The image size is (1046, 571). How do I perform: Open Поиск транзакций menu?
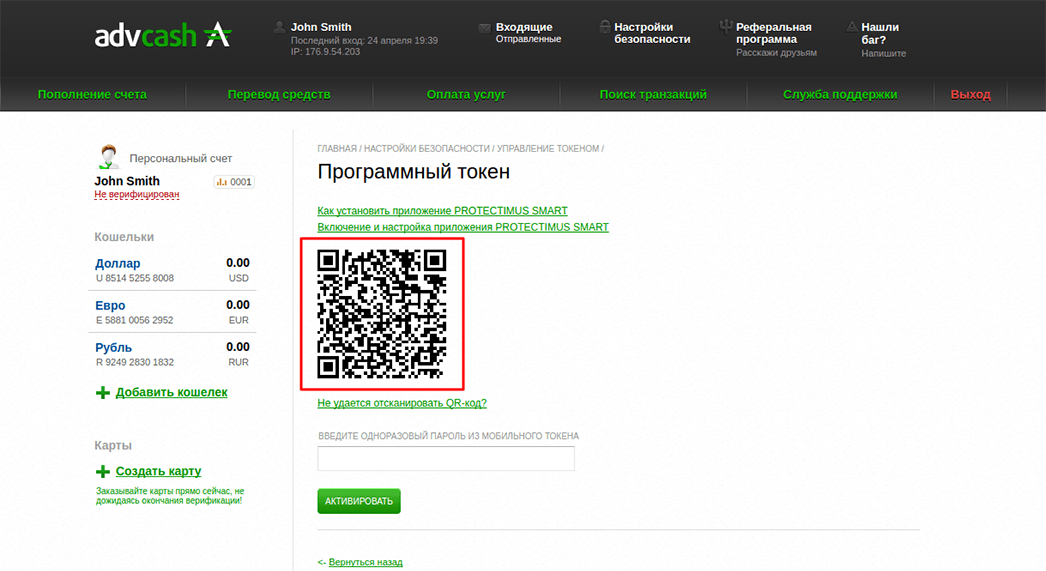(652, 95)
